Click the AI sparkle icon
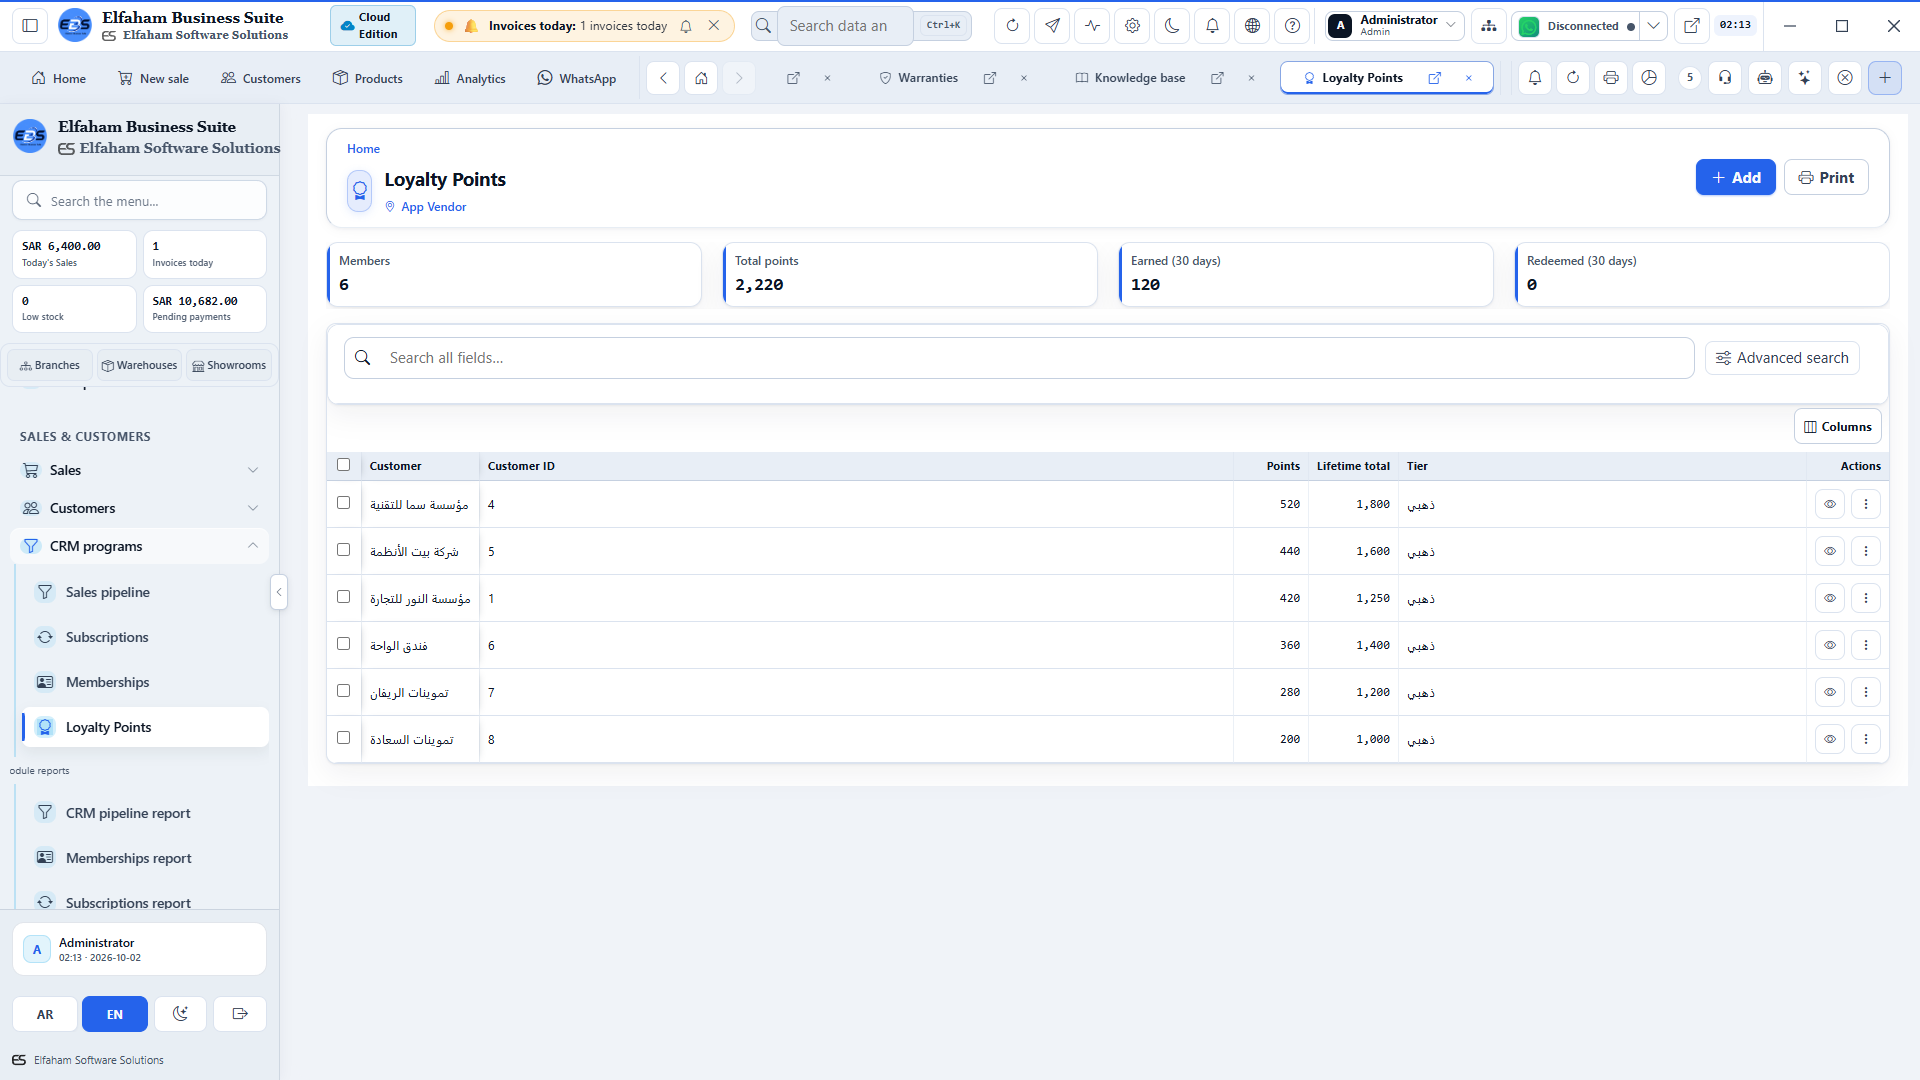The height and width of the screenshot is (1080, 1920). (1804, 77)
